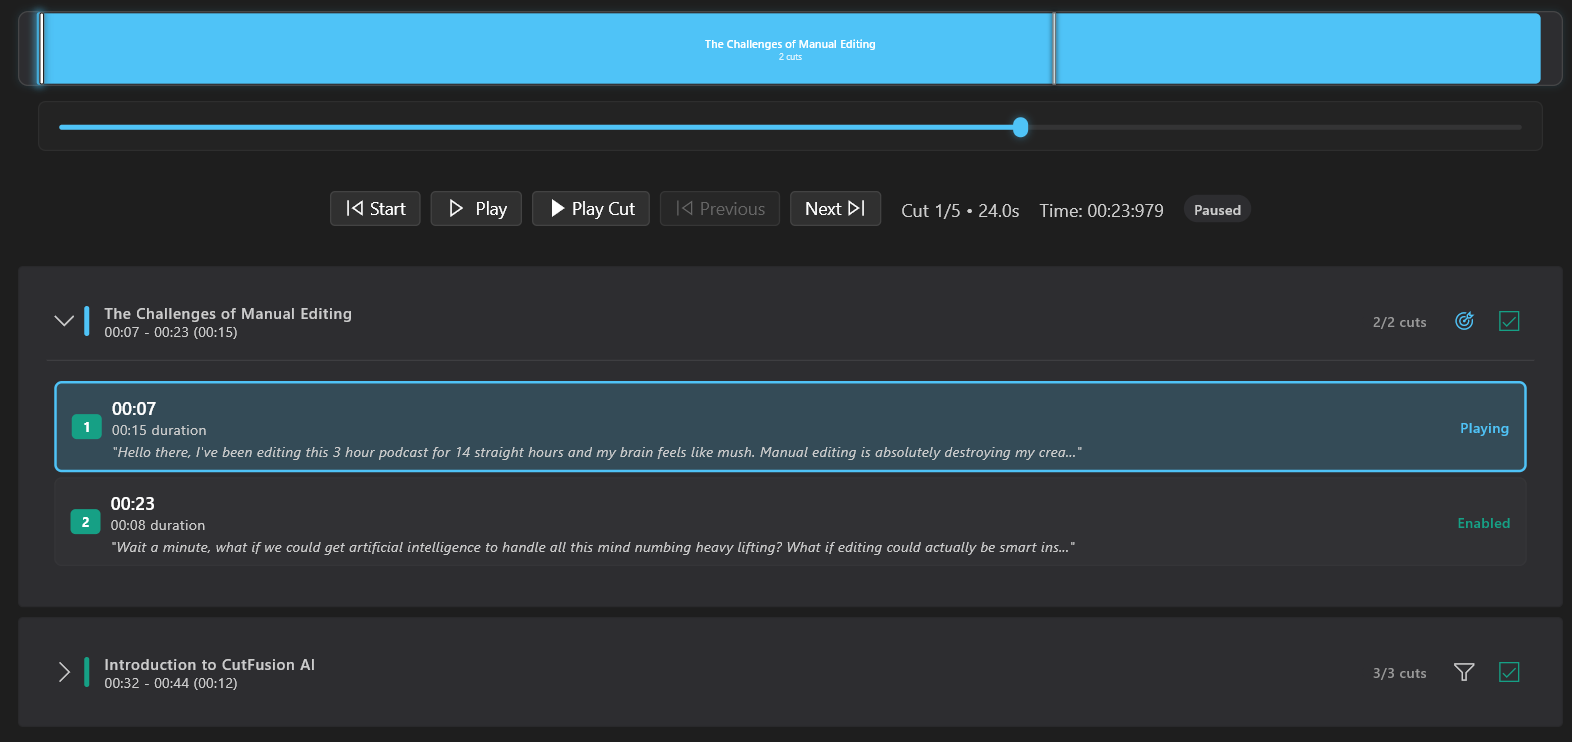Click the green number 1 cut badge
The height and width of the screenshot is (742, 1572).
(x=86, y=427)
